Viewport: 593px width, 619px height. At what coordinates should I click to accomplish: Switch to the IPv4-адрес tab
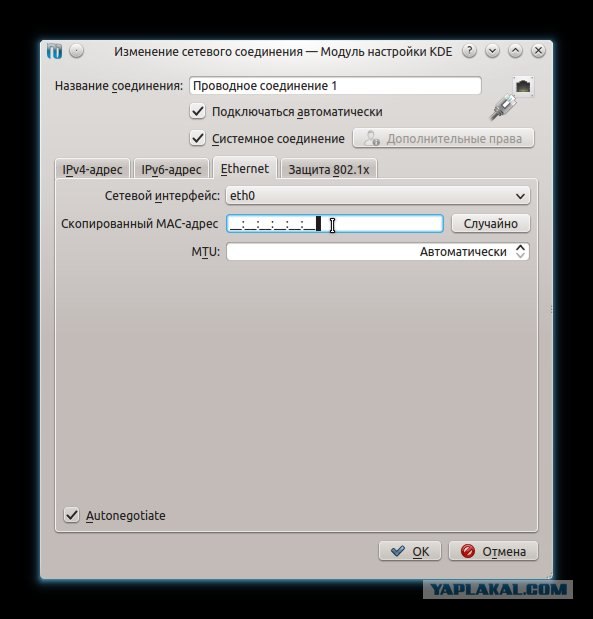(92, 169)
